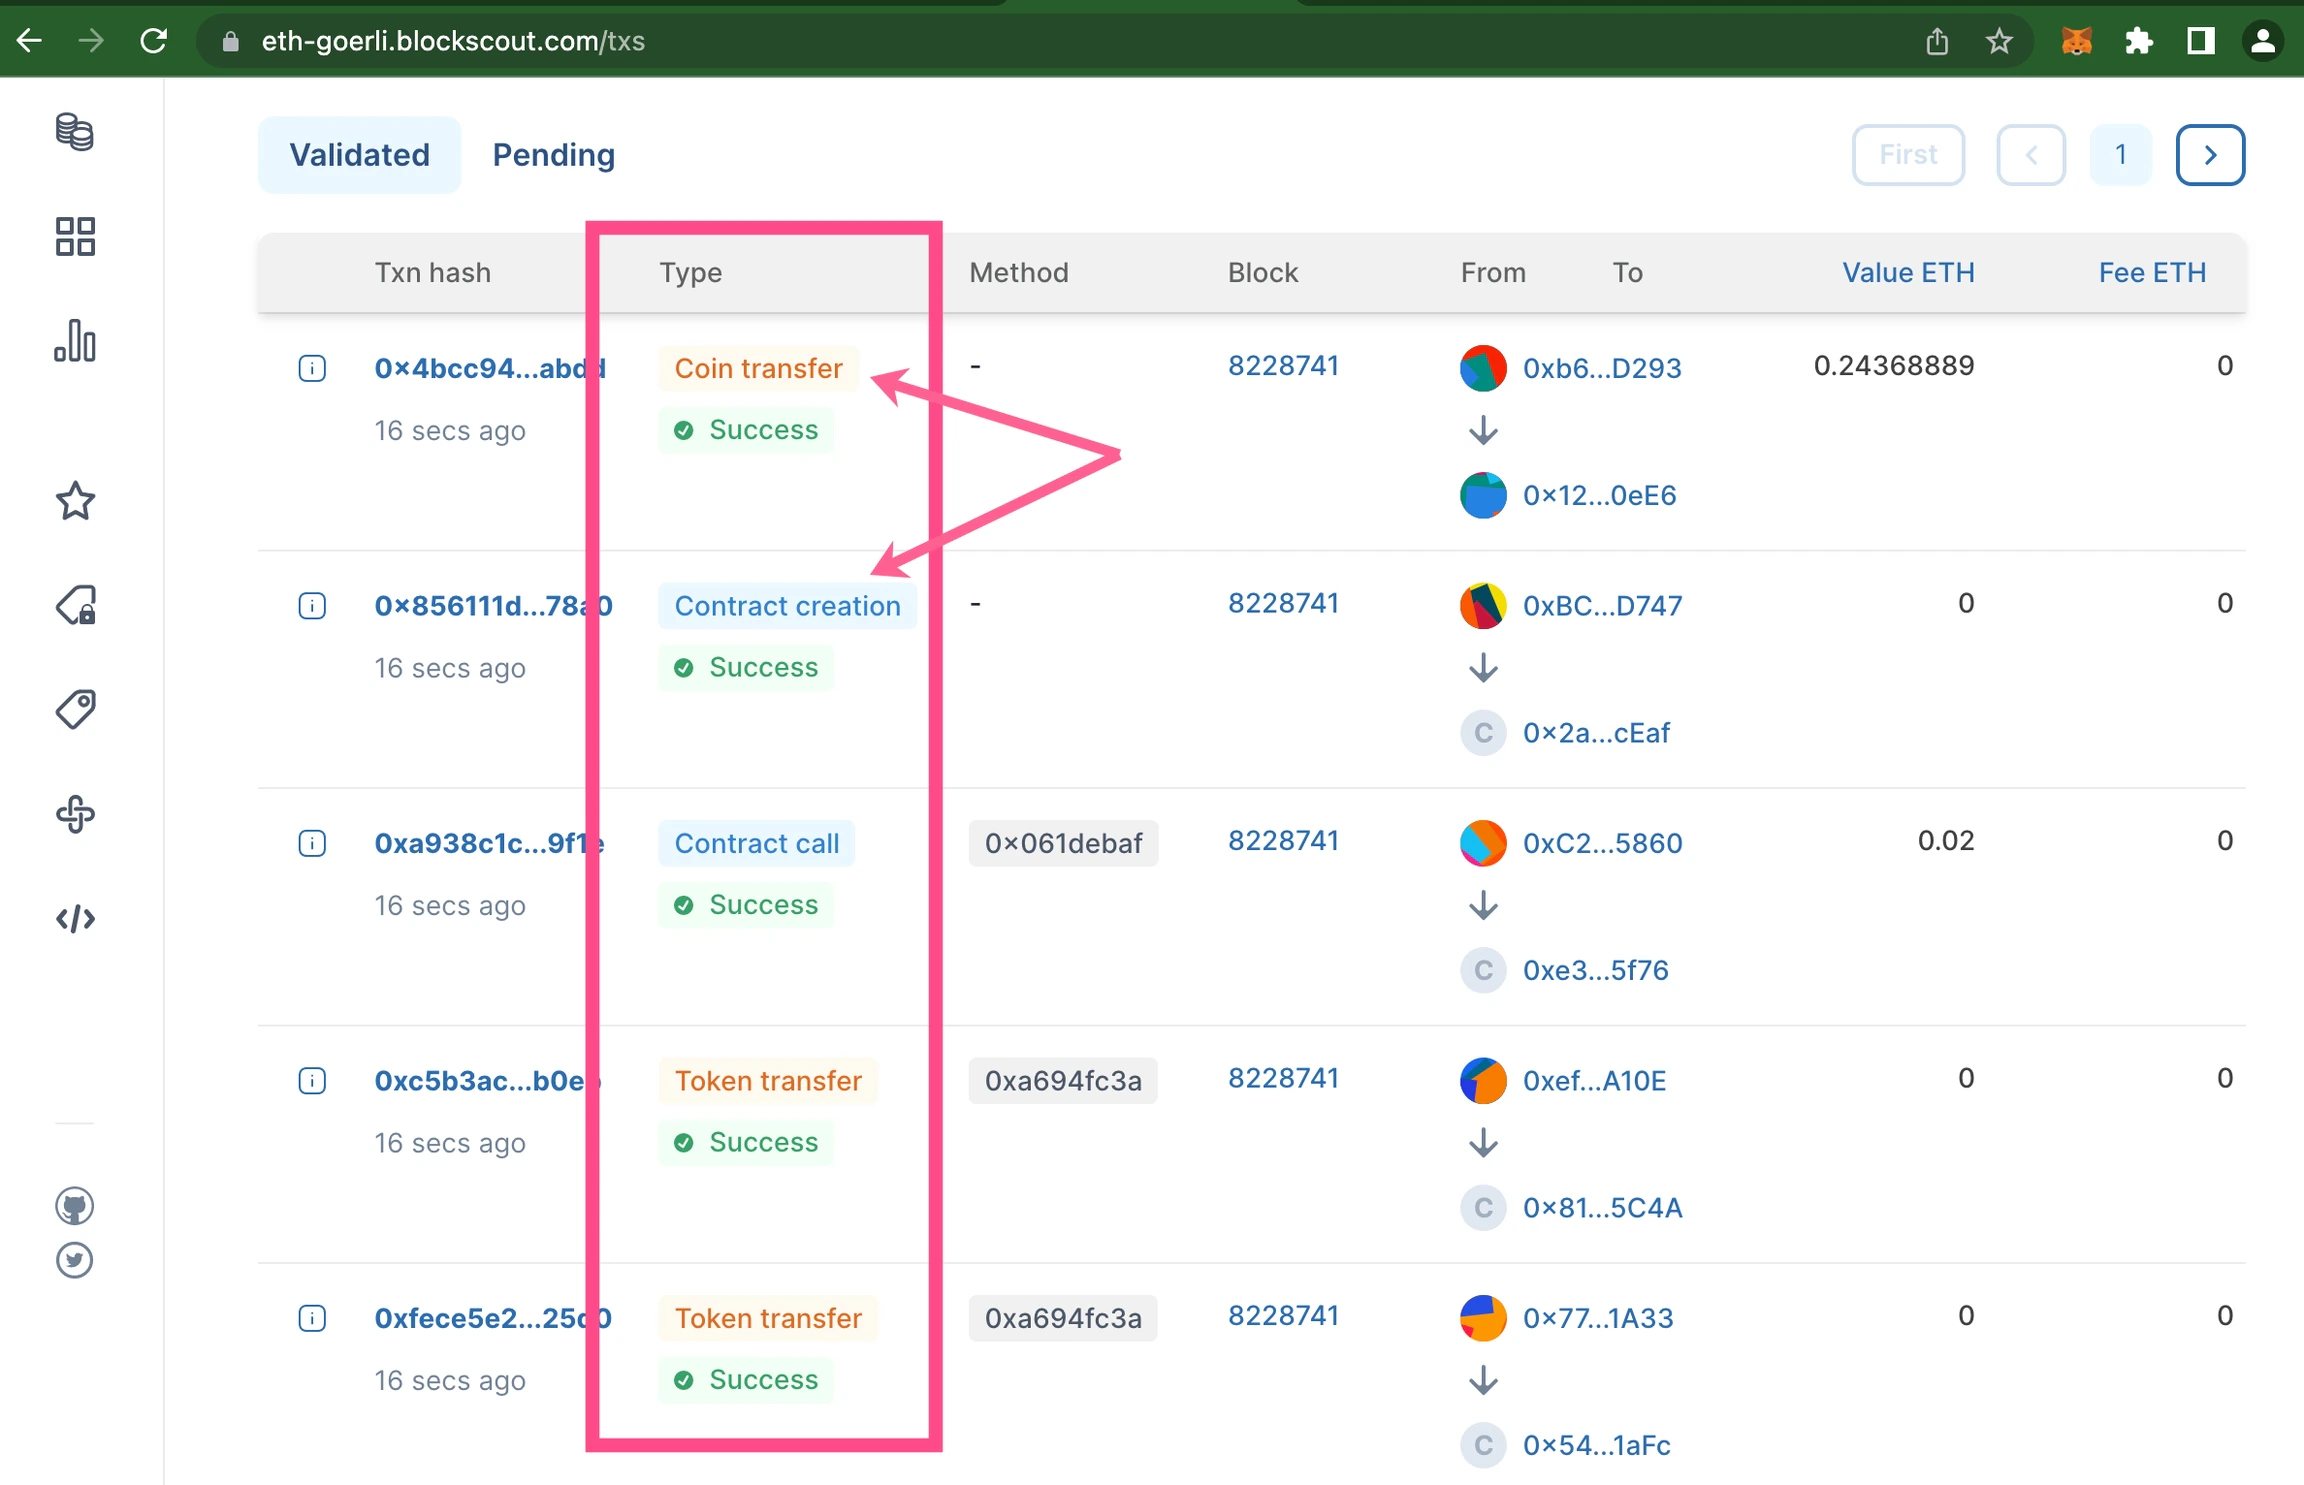Click the 0xb6...D293 address identicon
This screenshot has height=1485, width=2304.
click(1483, 368)
